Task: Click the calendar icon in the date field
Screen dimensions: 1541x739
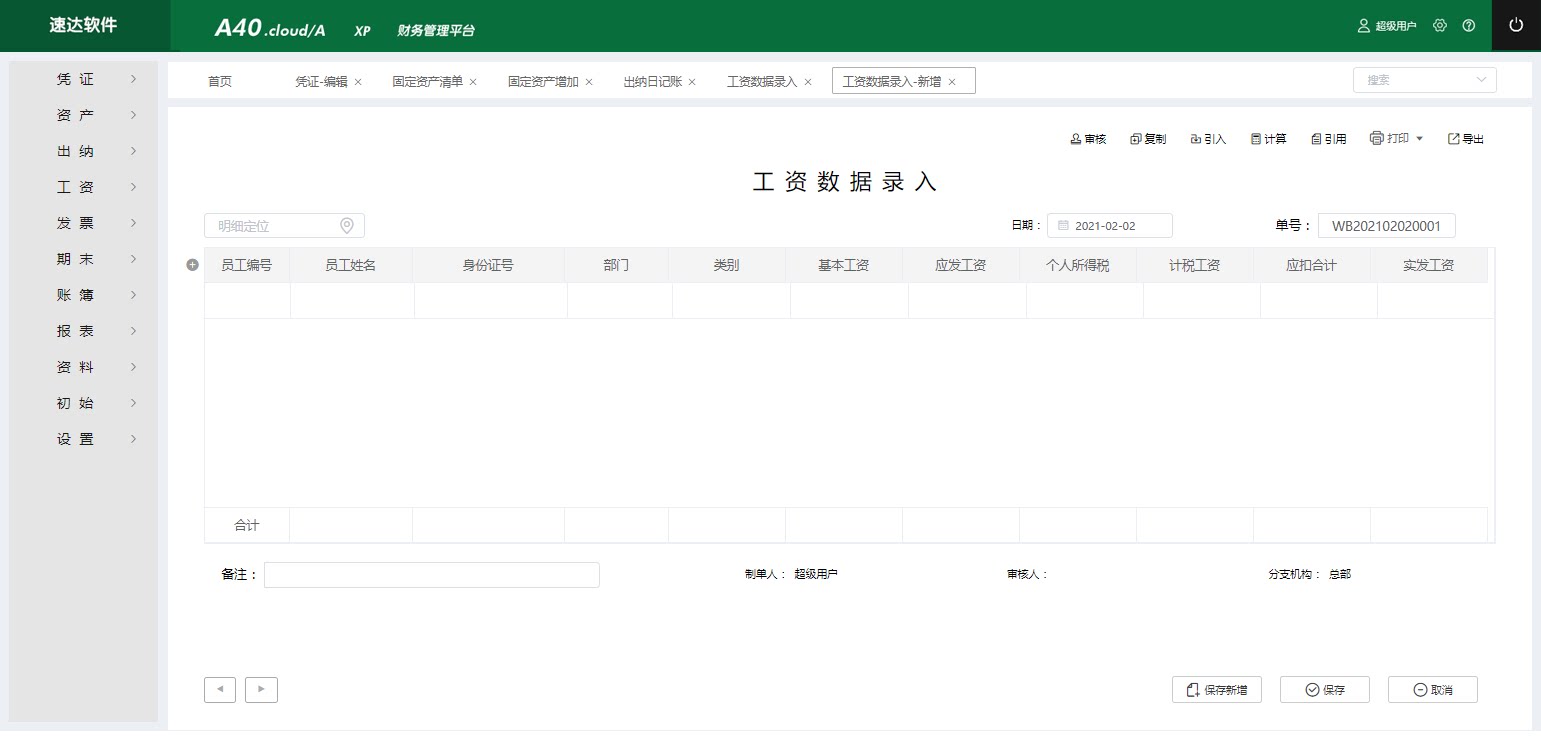Action: tap(1063, 226)
